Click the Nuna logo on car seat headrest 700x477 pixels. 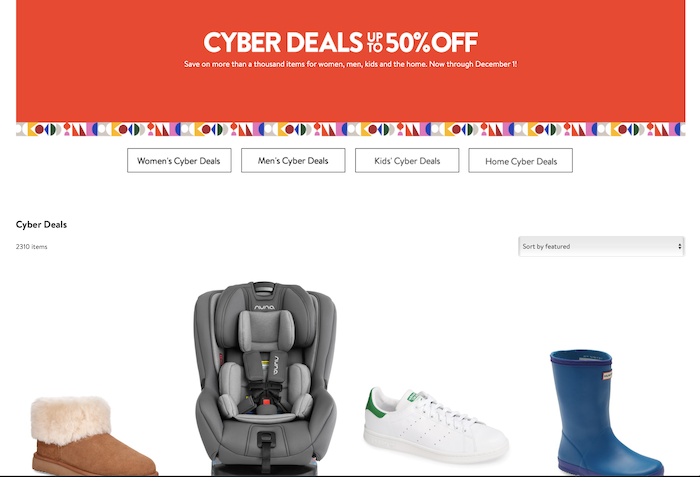pos(264,307)
